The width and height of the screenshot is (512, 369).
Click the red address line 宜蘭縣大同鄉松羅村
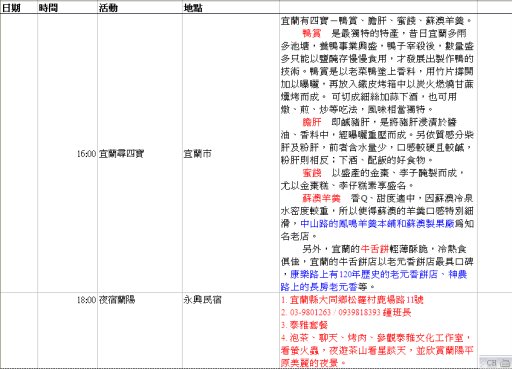point(352,300)
